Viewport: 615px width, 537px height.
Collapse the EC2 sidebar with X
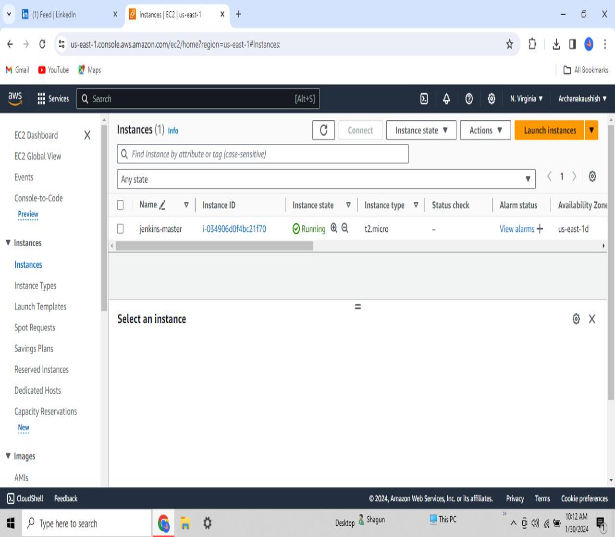point(87,135)
